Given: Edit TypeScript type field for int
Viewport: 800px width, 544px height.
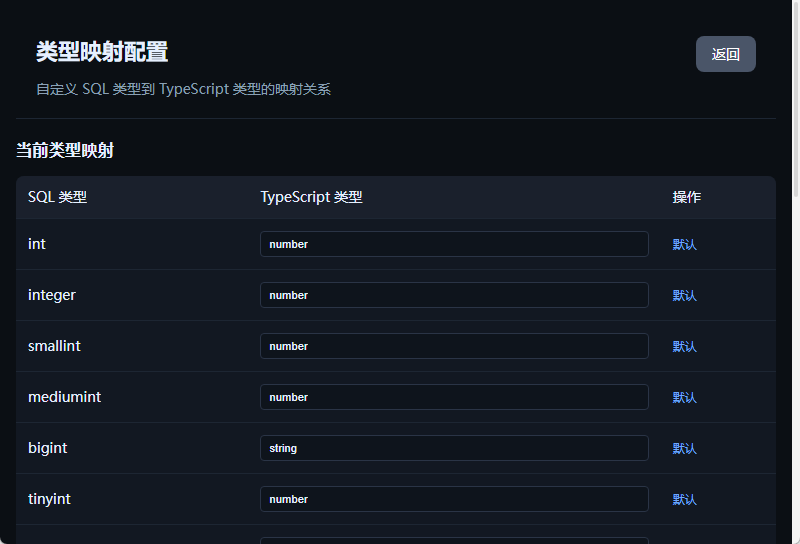Looking at the screenshot, I should click(454, 244).
